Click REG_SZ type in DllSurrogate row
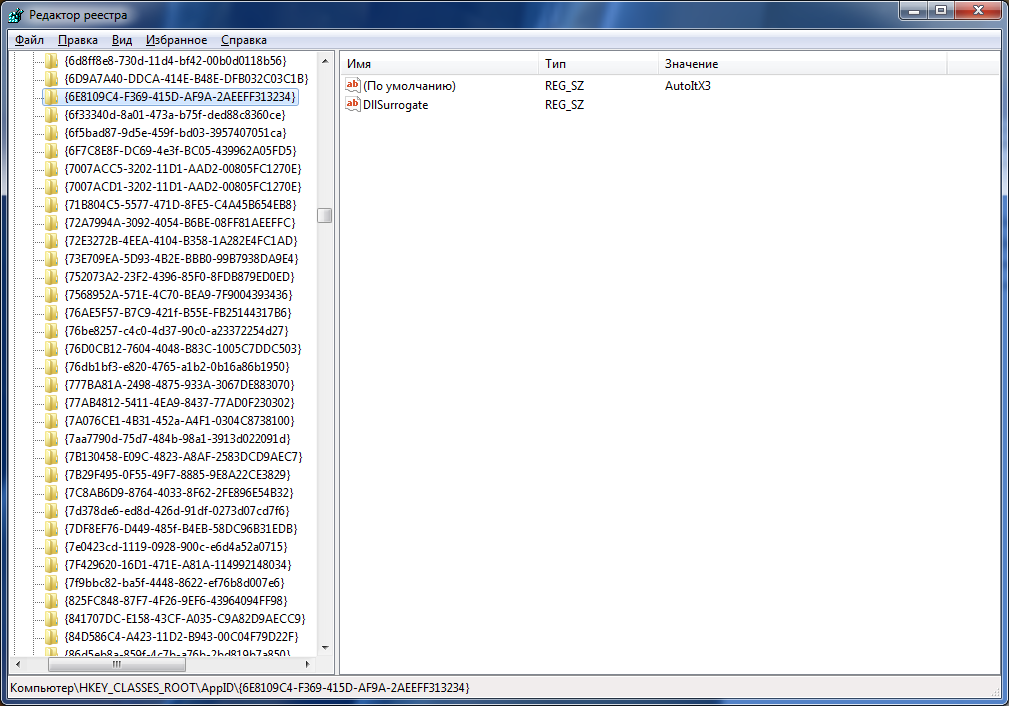The height and width of the screenshot is (706, 1009). (564, 104)
